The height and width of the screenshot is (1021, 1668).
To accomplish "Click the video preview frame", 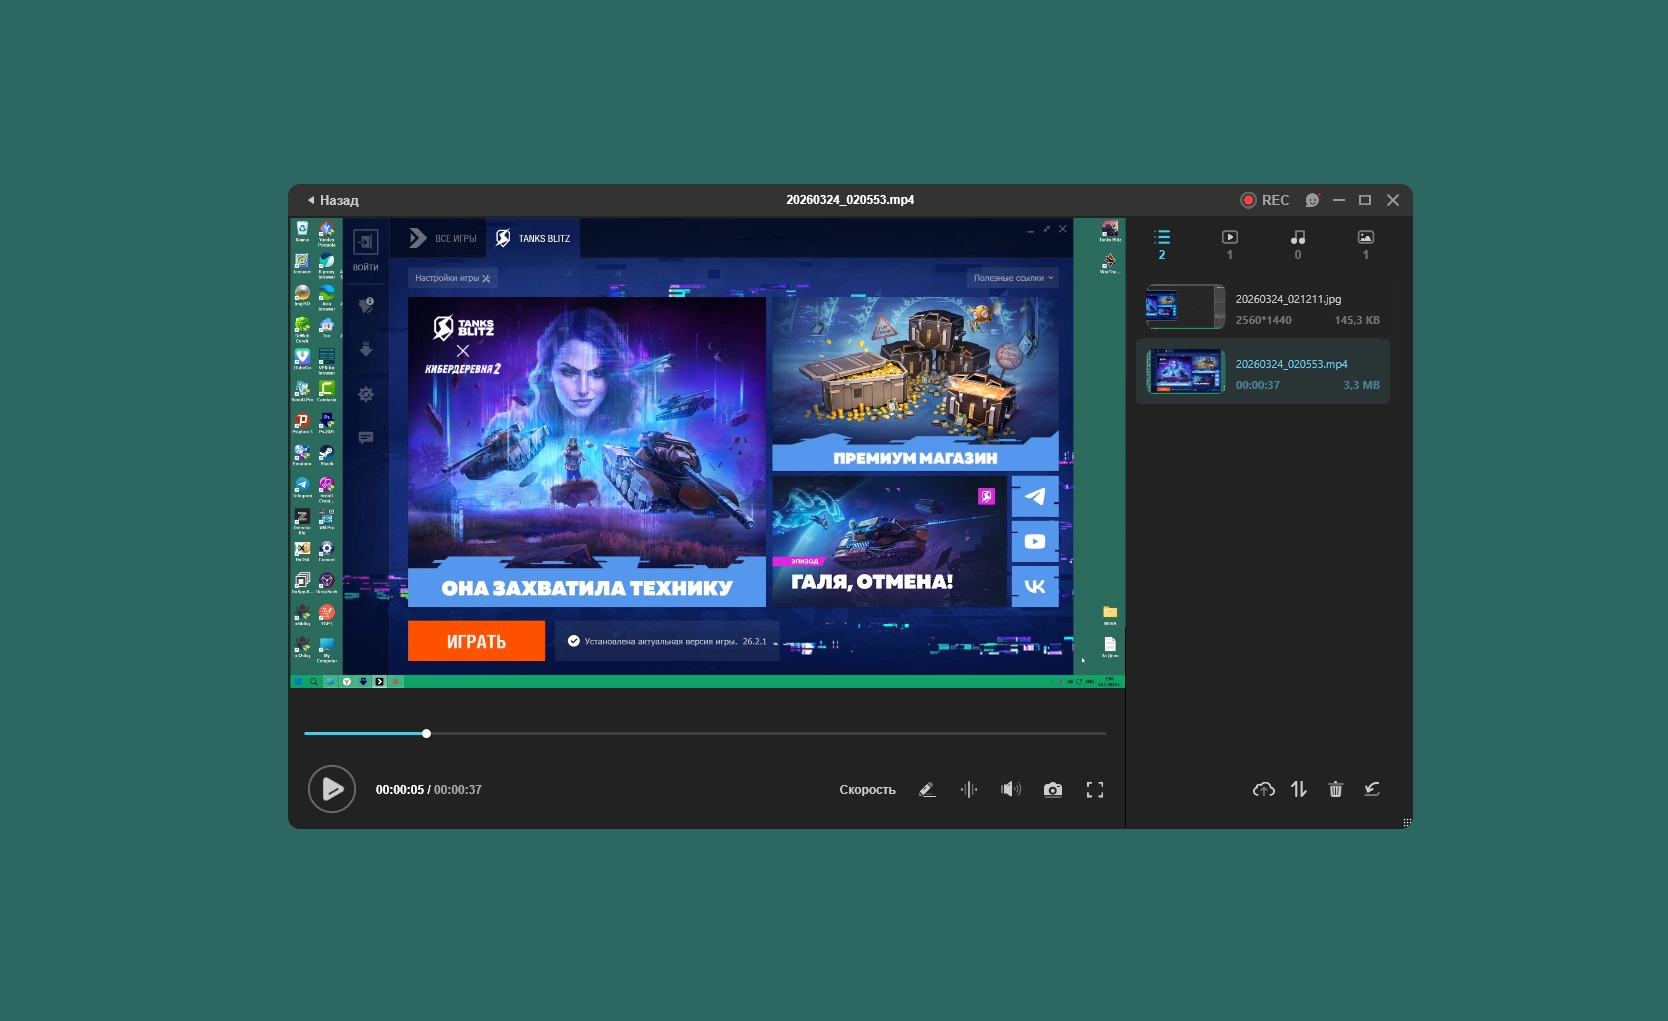I will click(x=708, y=453).
